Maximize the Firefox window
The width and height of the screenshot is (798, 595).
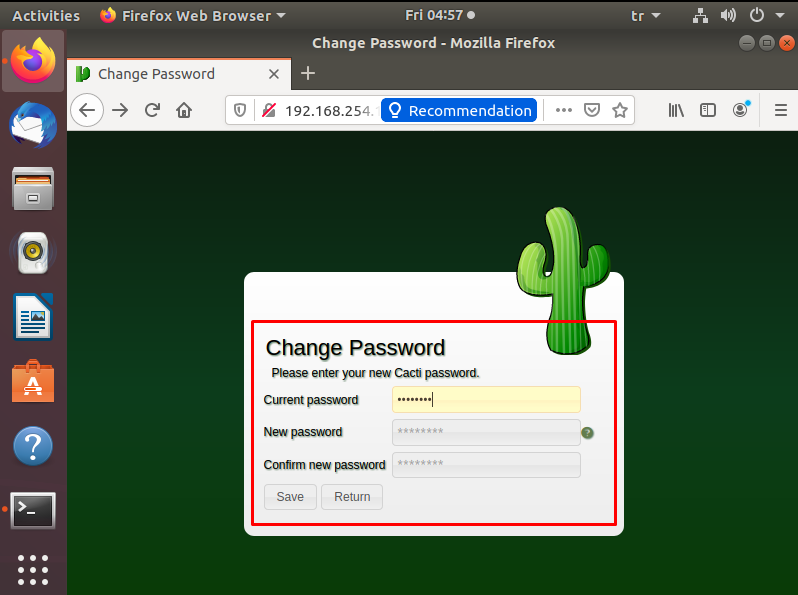tap(766, 43)
